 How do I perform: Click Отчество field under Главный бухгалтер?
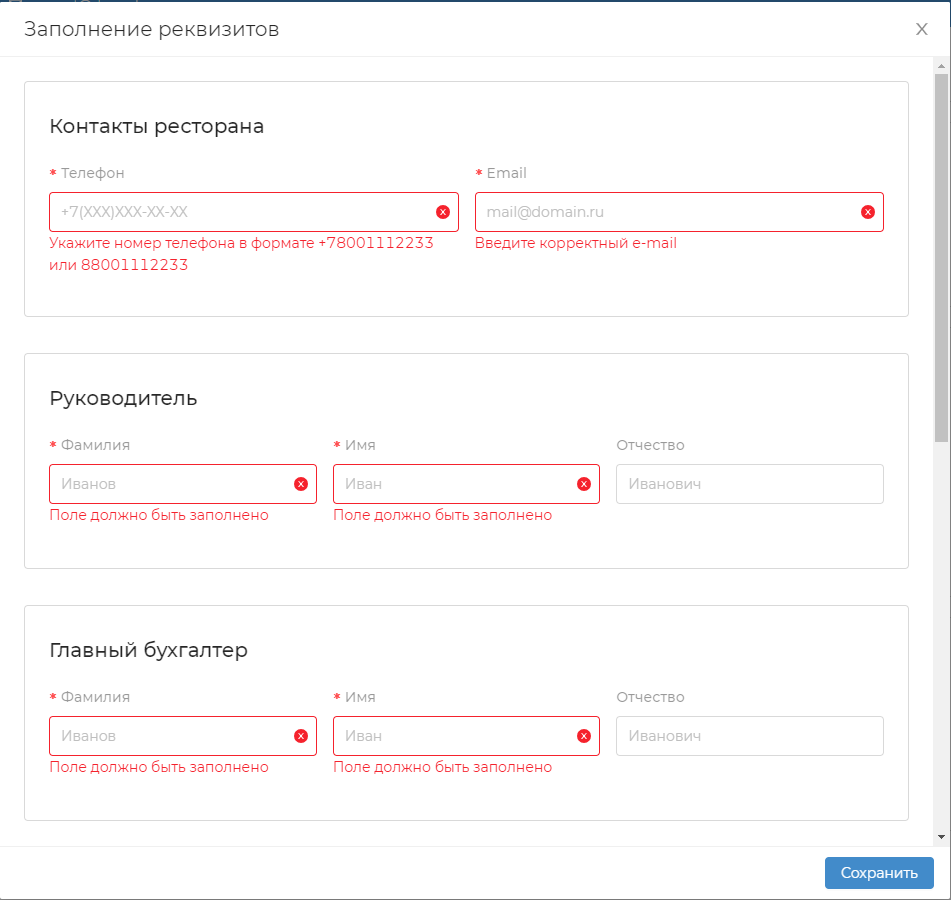pyautogui.click(x=749, y=736)
